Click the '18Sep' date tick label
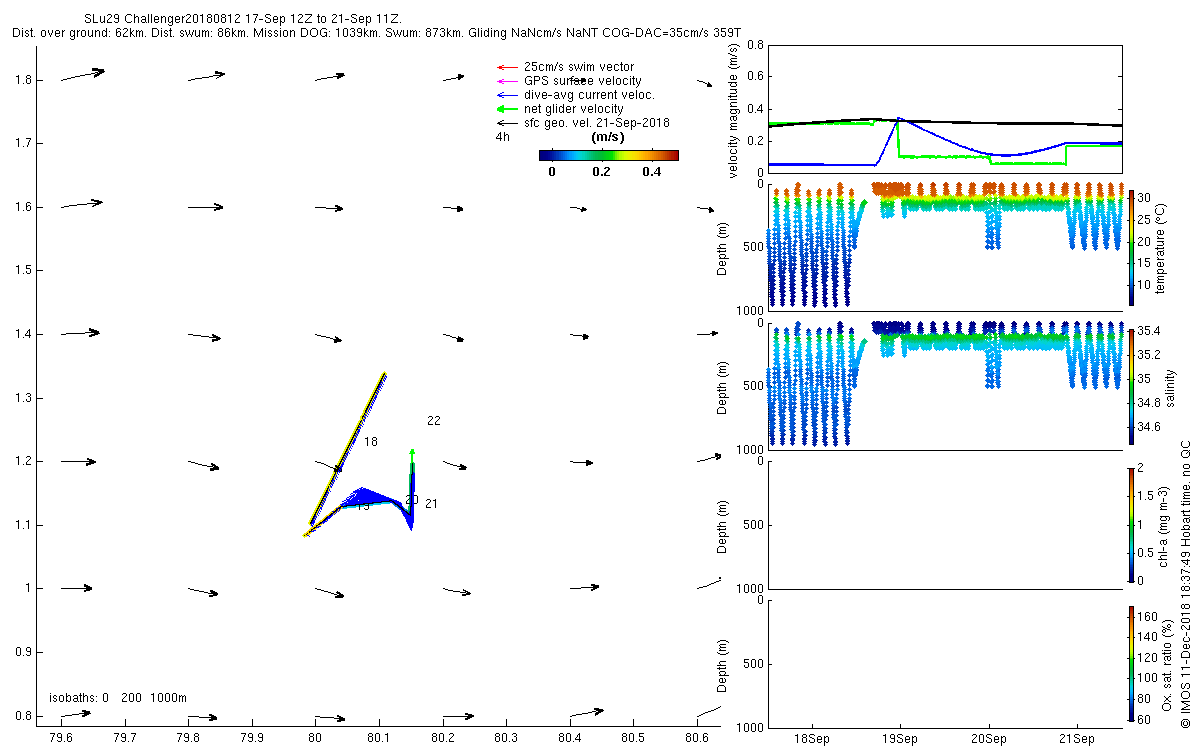 point(812,738)
